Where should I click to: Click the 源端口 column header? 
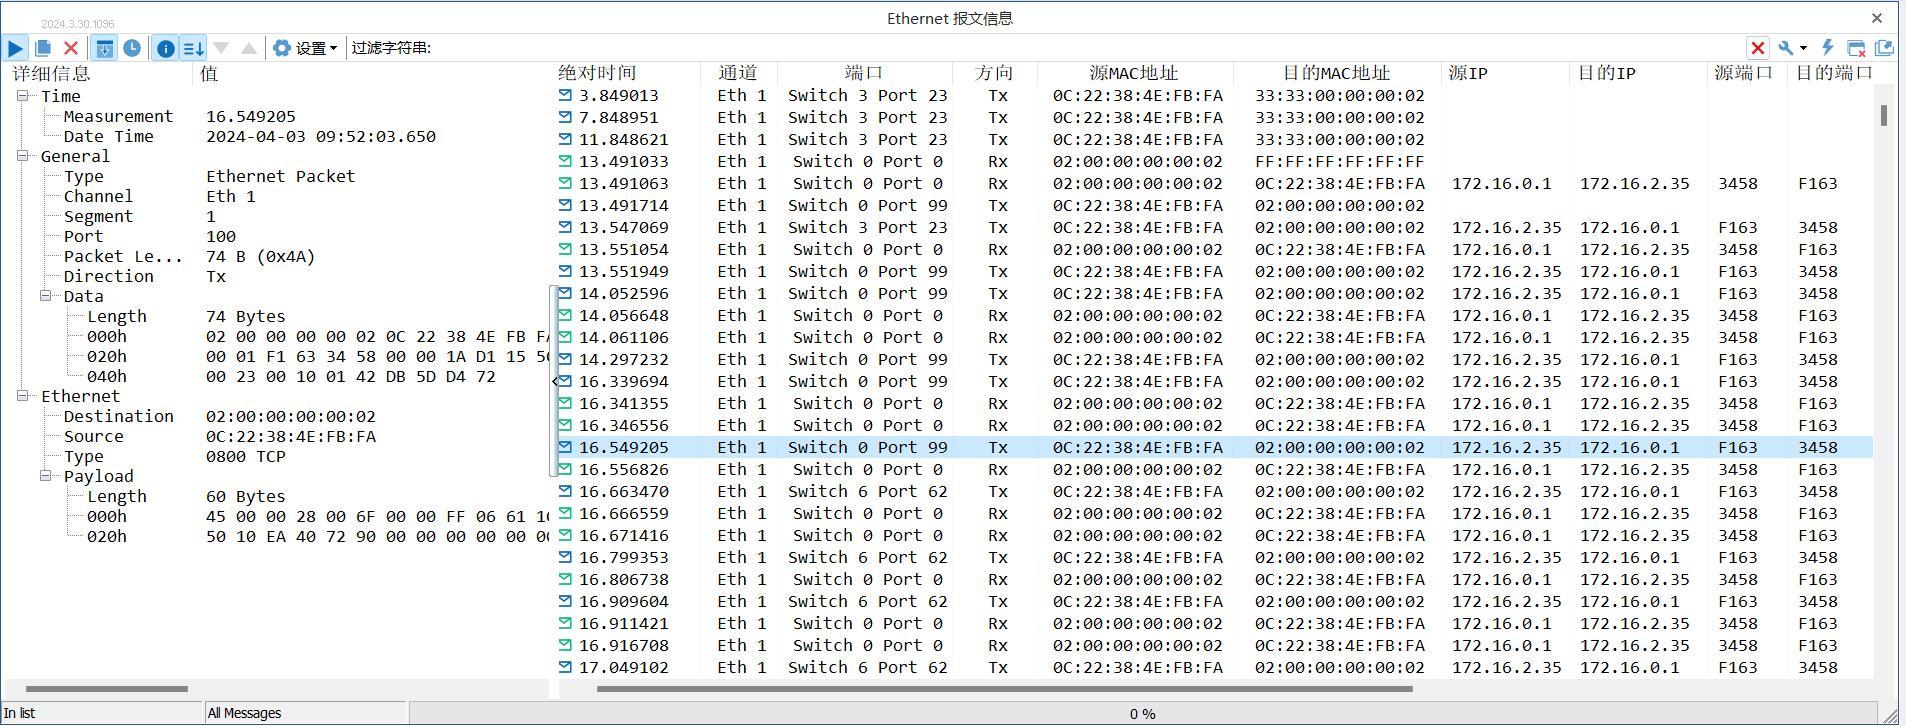pyautogui.click(x=1746, y=73)
